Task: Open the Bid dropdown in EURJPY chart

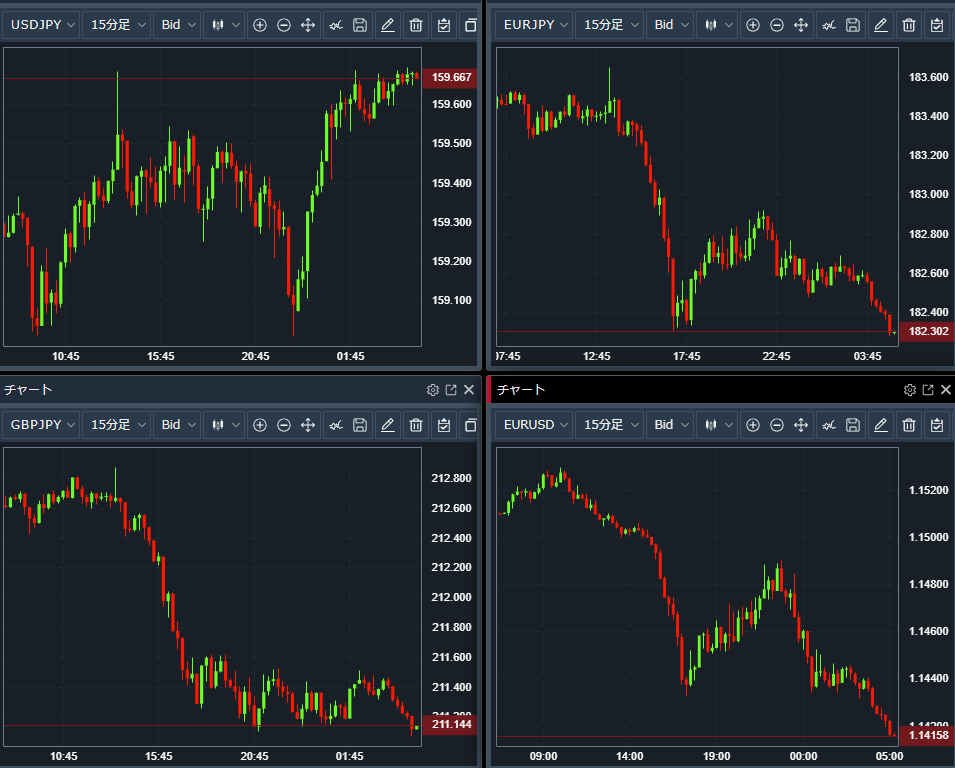Action: tap(670, 25)
